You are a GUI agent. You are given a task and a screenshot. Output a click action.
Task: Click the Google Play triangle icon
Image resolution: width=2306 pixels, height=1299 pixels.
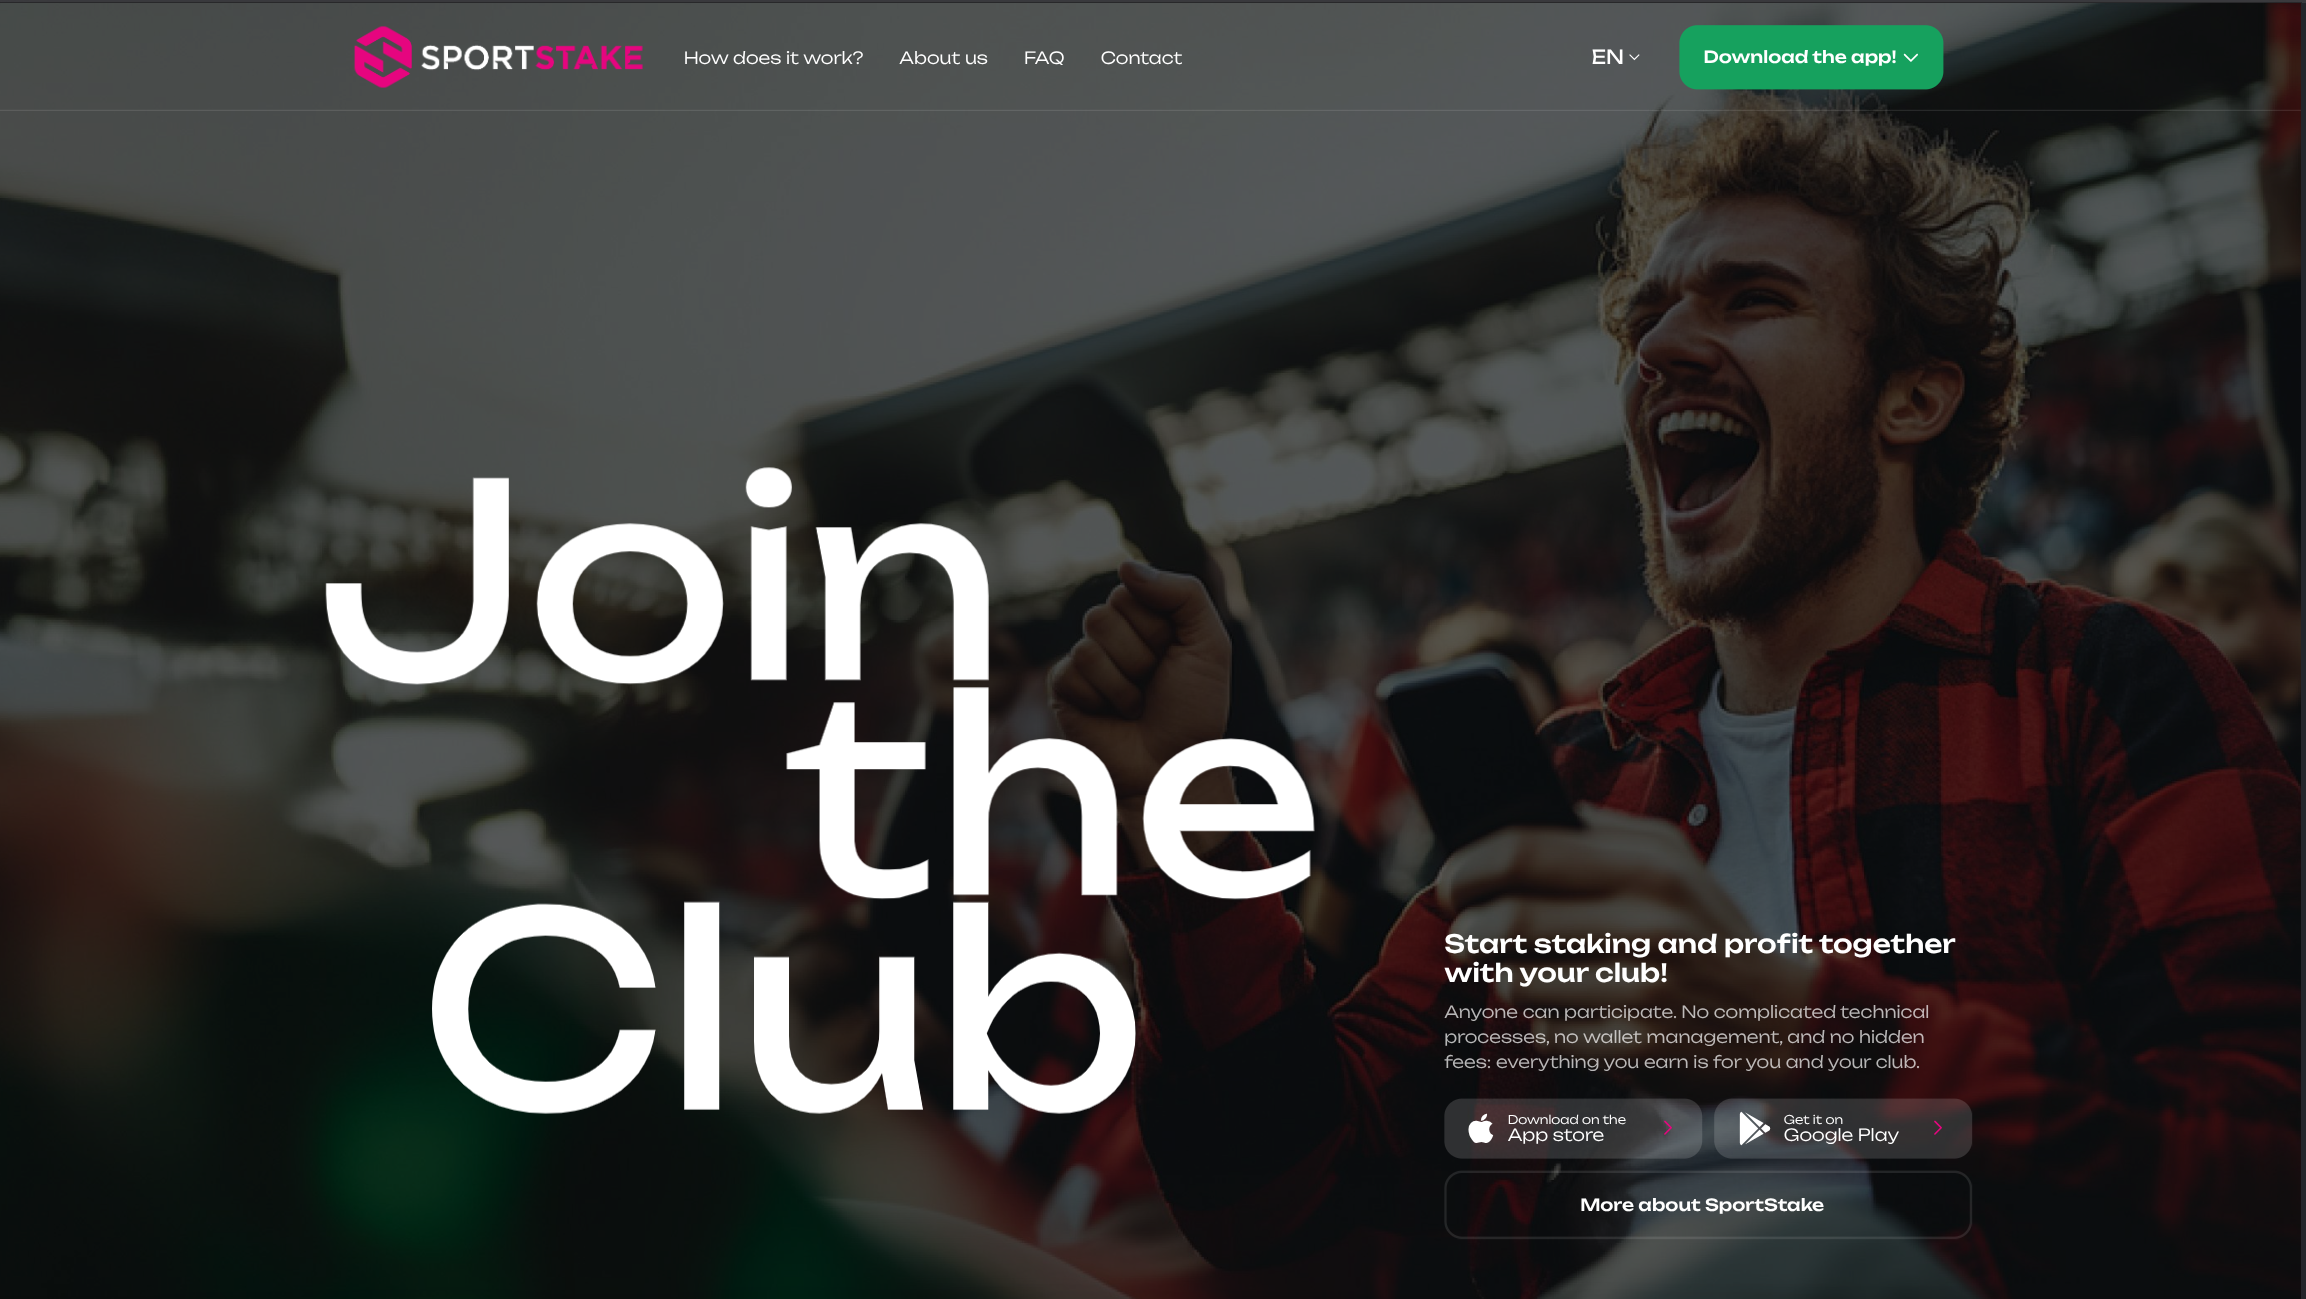[1753, 1128]
